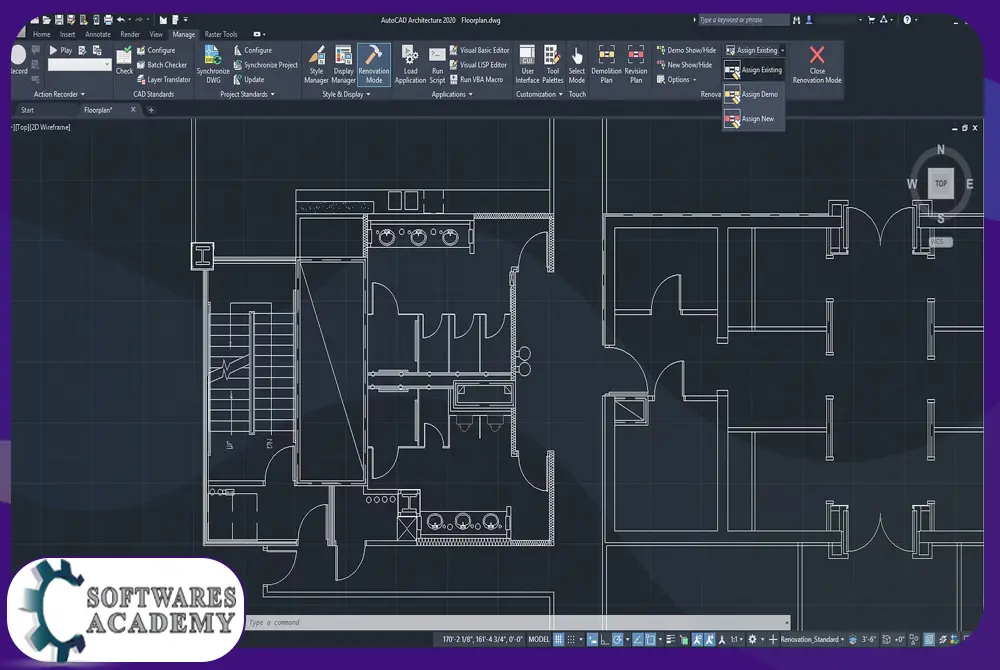The image size is (1000, 670).
Task: Open Load Application
Action: (x=410, y=64)
